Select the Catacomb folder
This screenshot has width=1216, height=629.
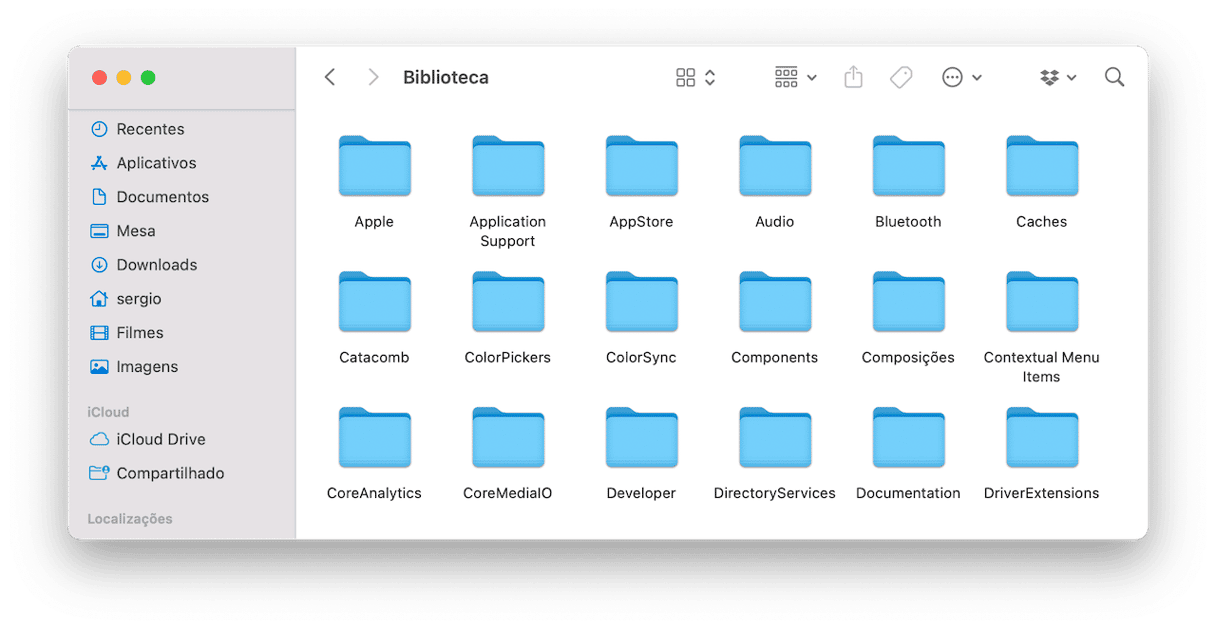(374, 302)
